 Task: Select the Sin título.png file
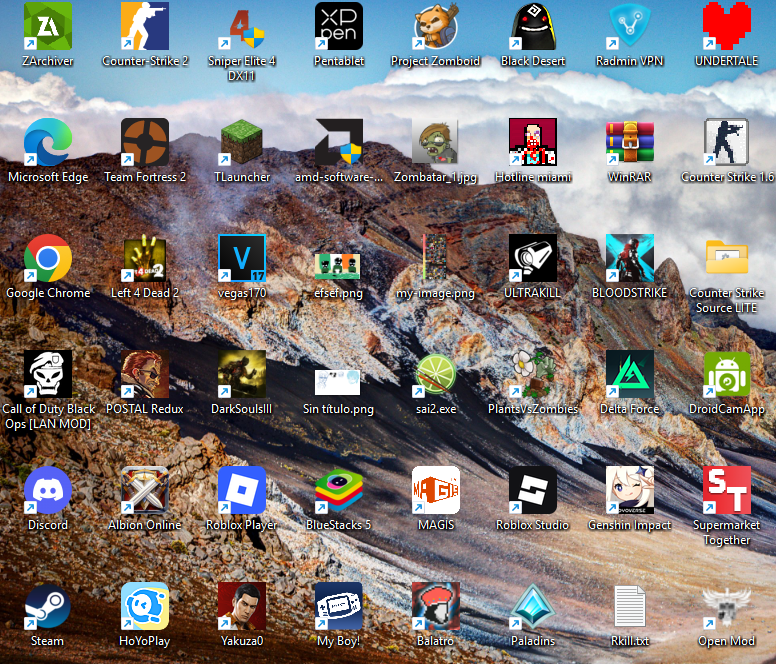click(339, 382)
